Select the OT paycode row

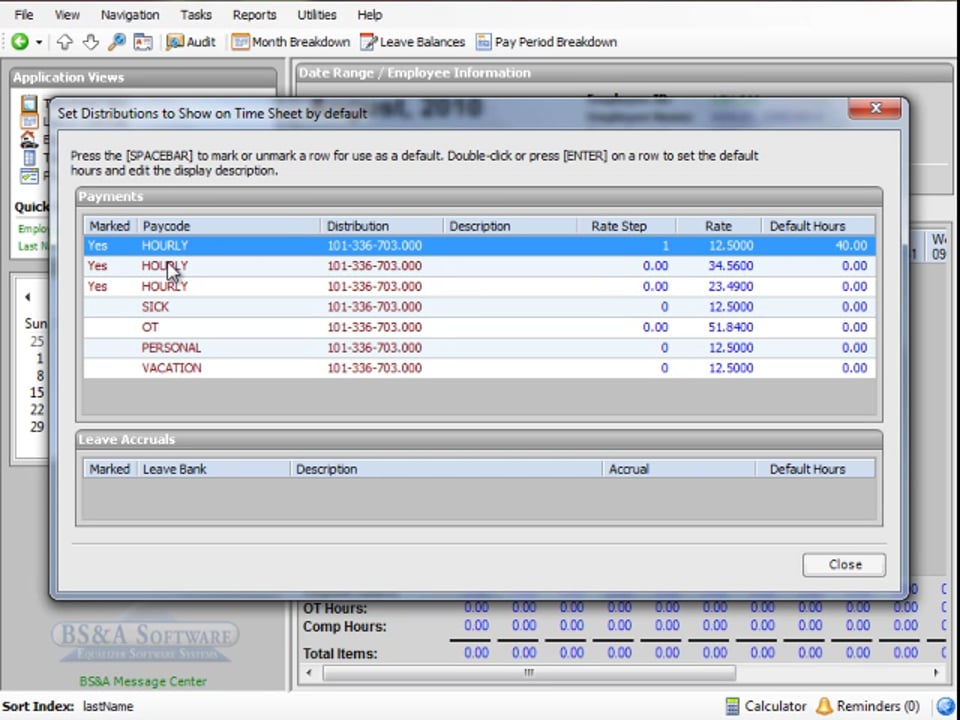[x=479, y=327]
